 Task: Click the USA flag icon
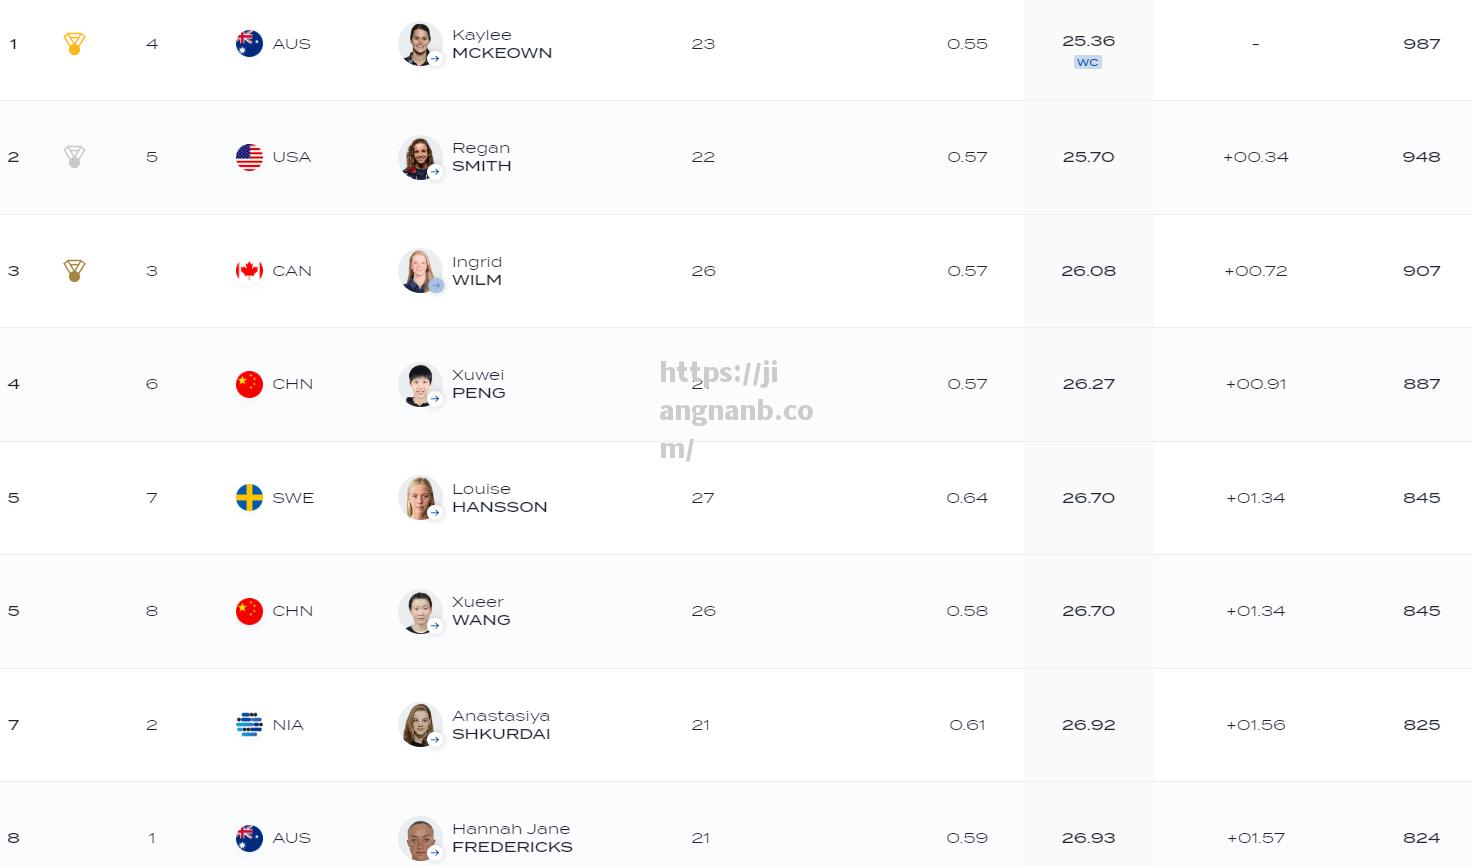pos(249,157)
